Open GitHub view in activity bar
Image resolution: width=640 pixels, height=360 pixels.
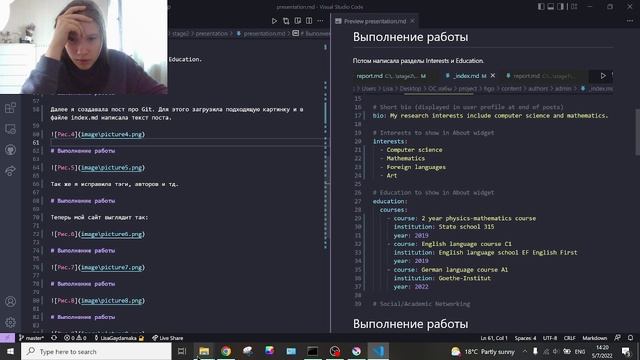pyautogui.click(x=10, y=150)
